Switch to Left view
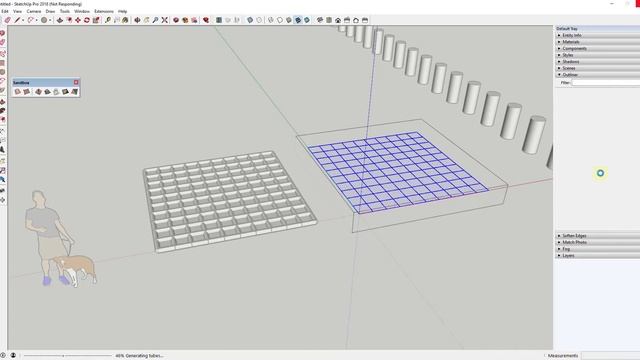Image resolution: width=640 pixels, height=360 pixels. pos(365,20)
